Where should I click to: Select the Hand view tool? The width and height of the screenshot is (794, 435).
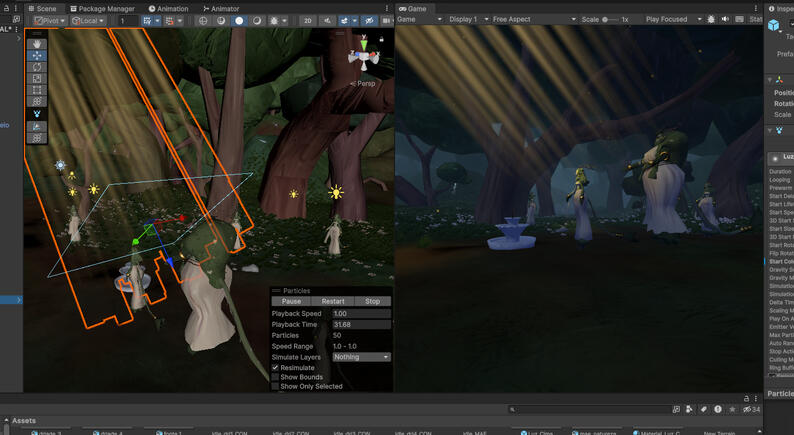[x=37, y=44]
